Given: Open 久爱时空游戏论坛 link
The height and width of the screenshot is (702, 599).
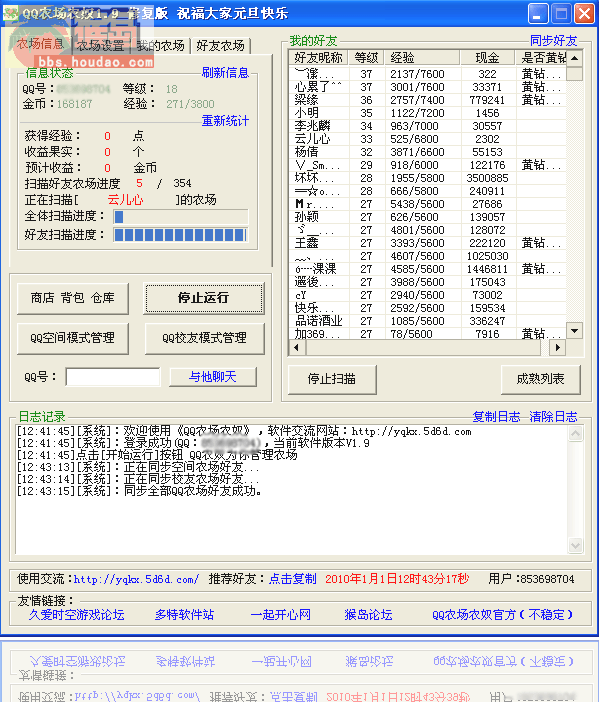Looking at the screenshot, I should (x=77, y=615).
